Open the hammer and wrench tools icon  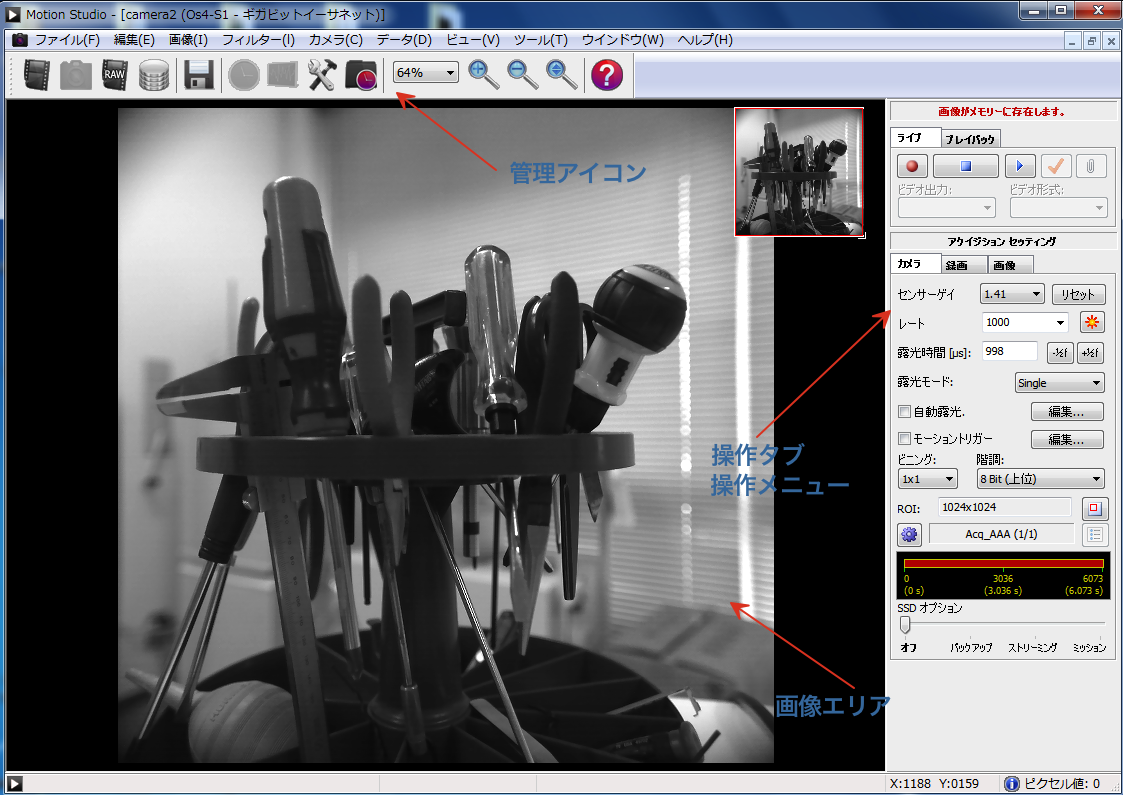click(x=322, y=74)
